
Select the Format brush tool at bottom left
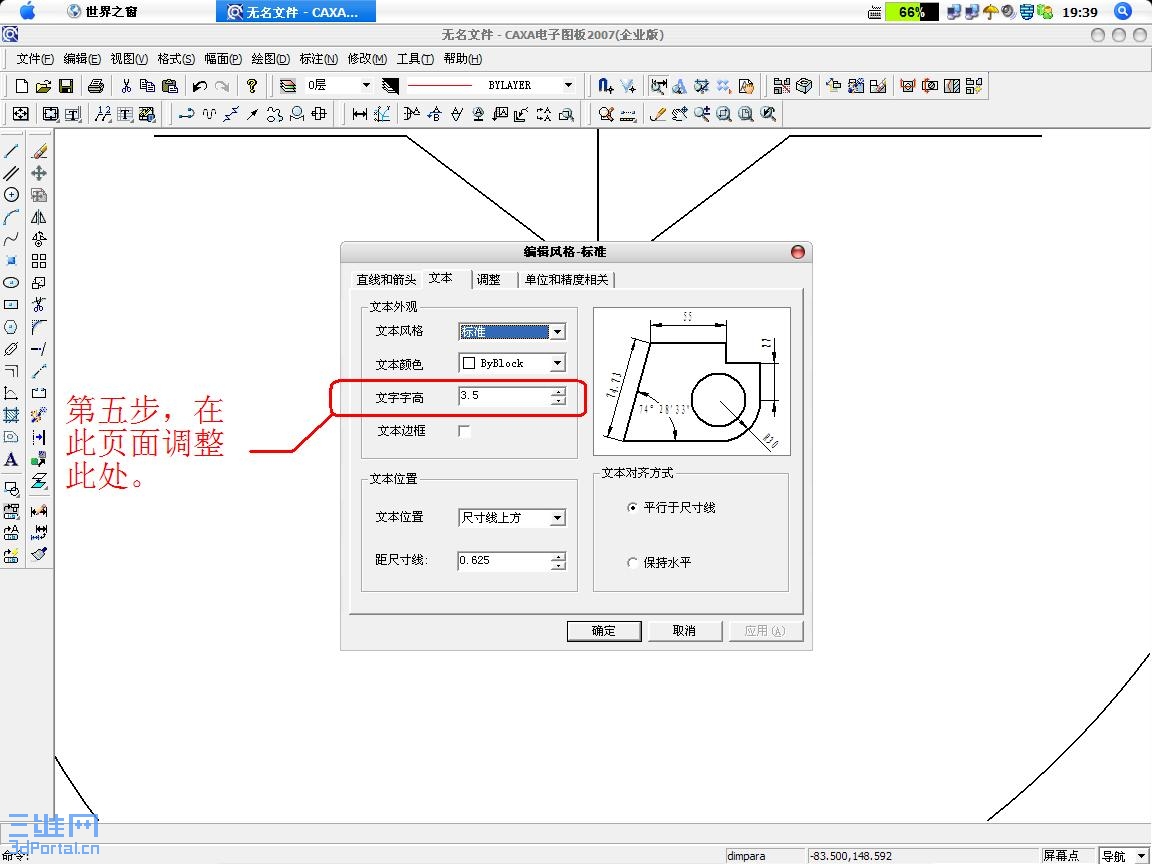(39, 554)
